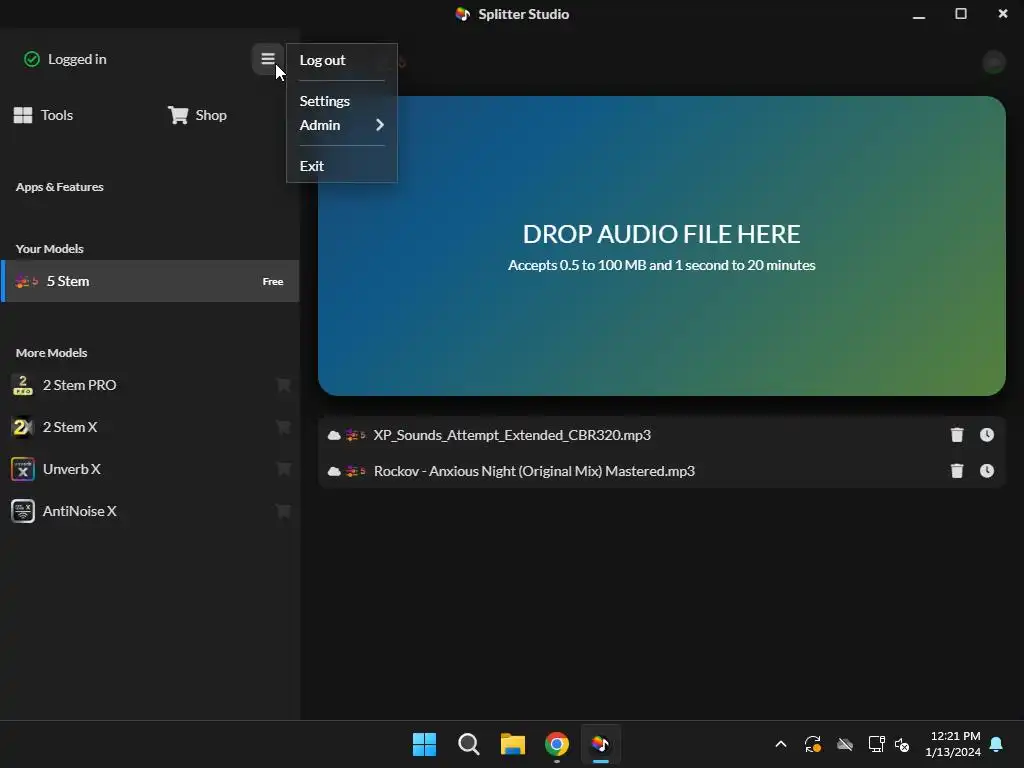Select the AntiNoise X model
1024x768 pixels.
(150, 511)
